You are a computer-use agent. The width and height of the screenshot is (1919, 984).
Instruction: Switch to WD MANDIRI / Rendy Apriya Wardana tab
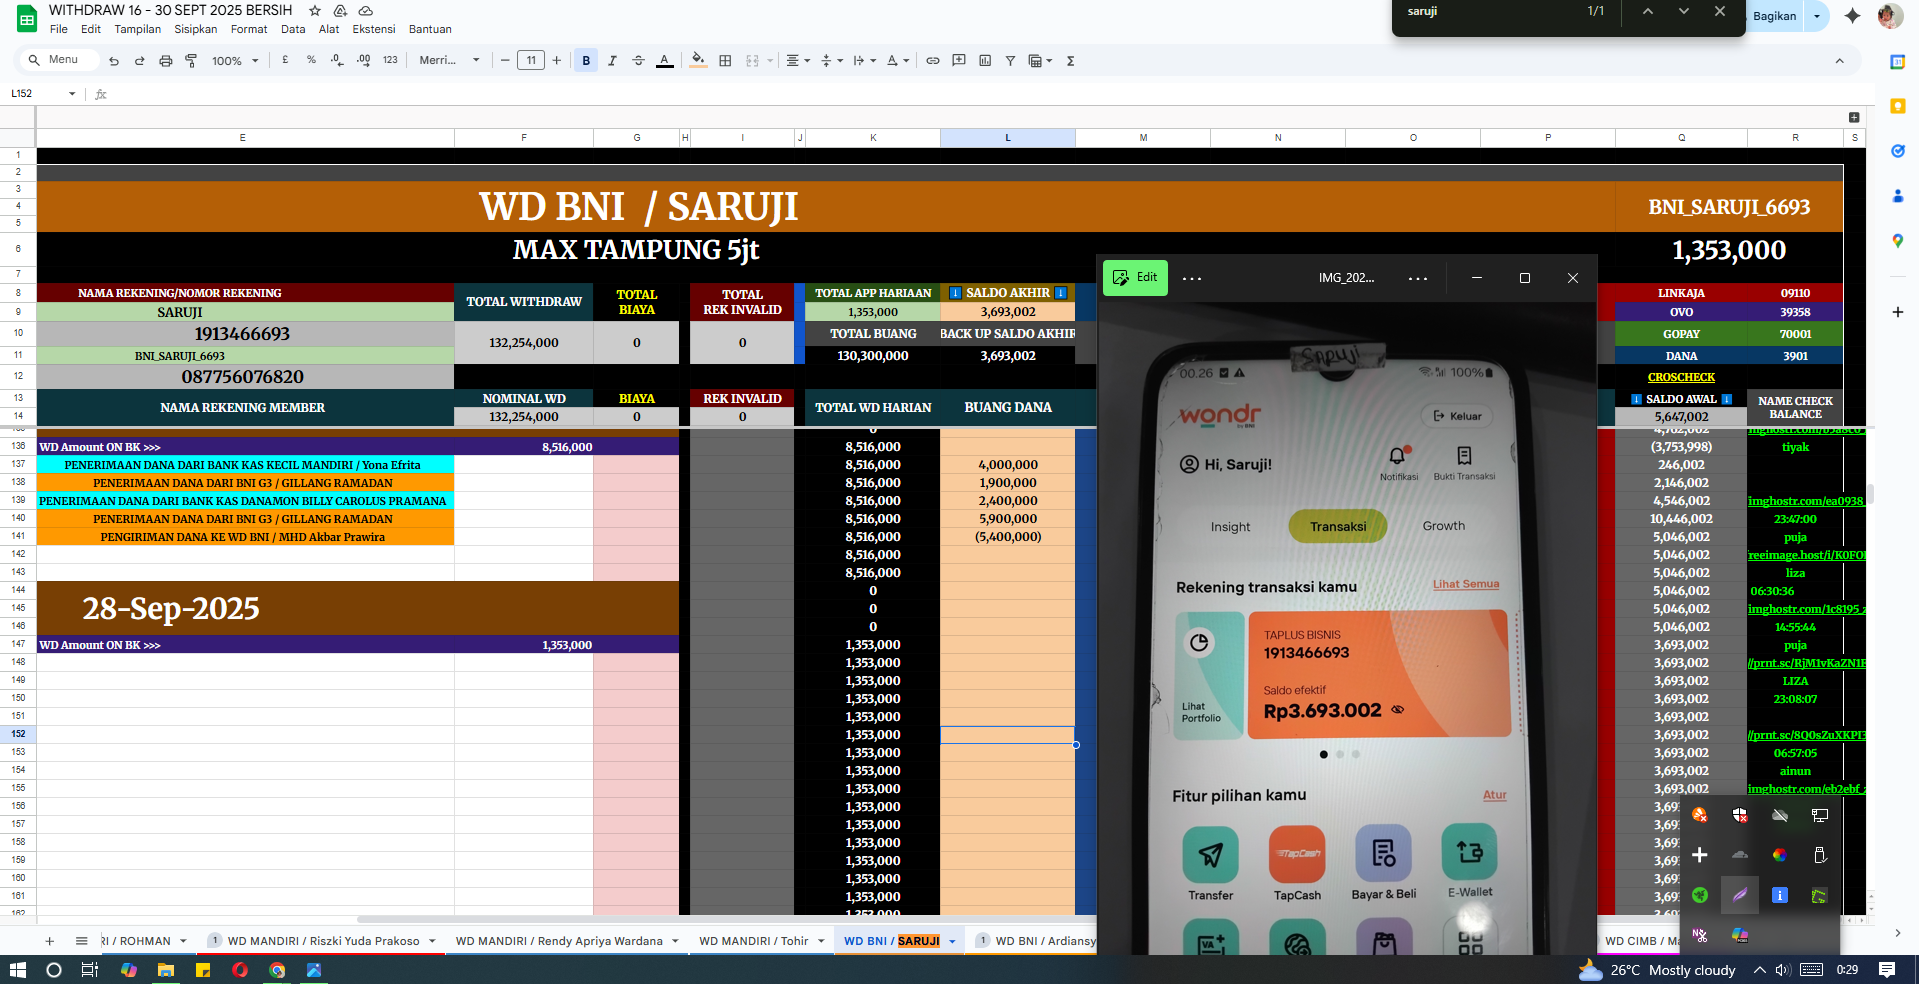(559, 941)
